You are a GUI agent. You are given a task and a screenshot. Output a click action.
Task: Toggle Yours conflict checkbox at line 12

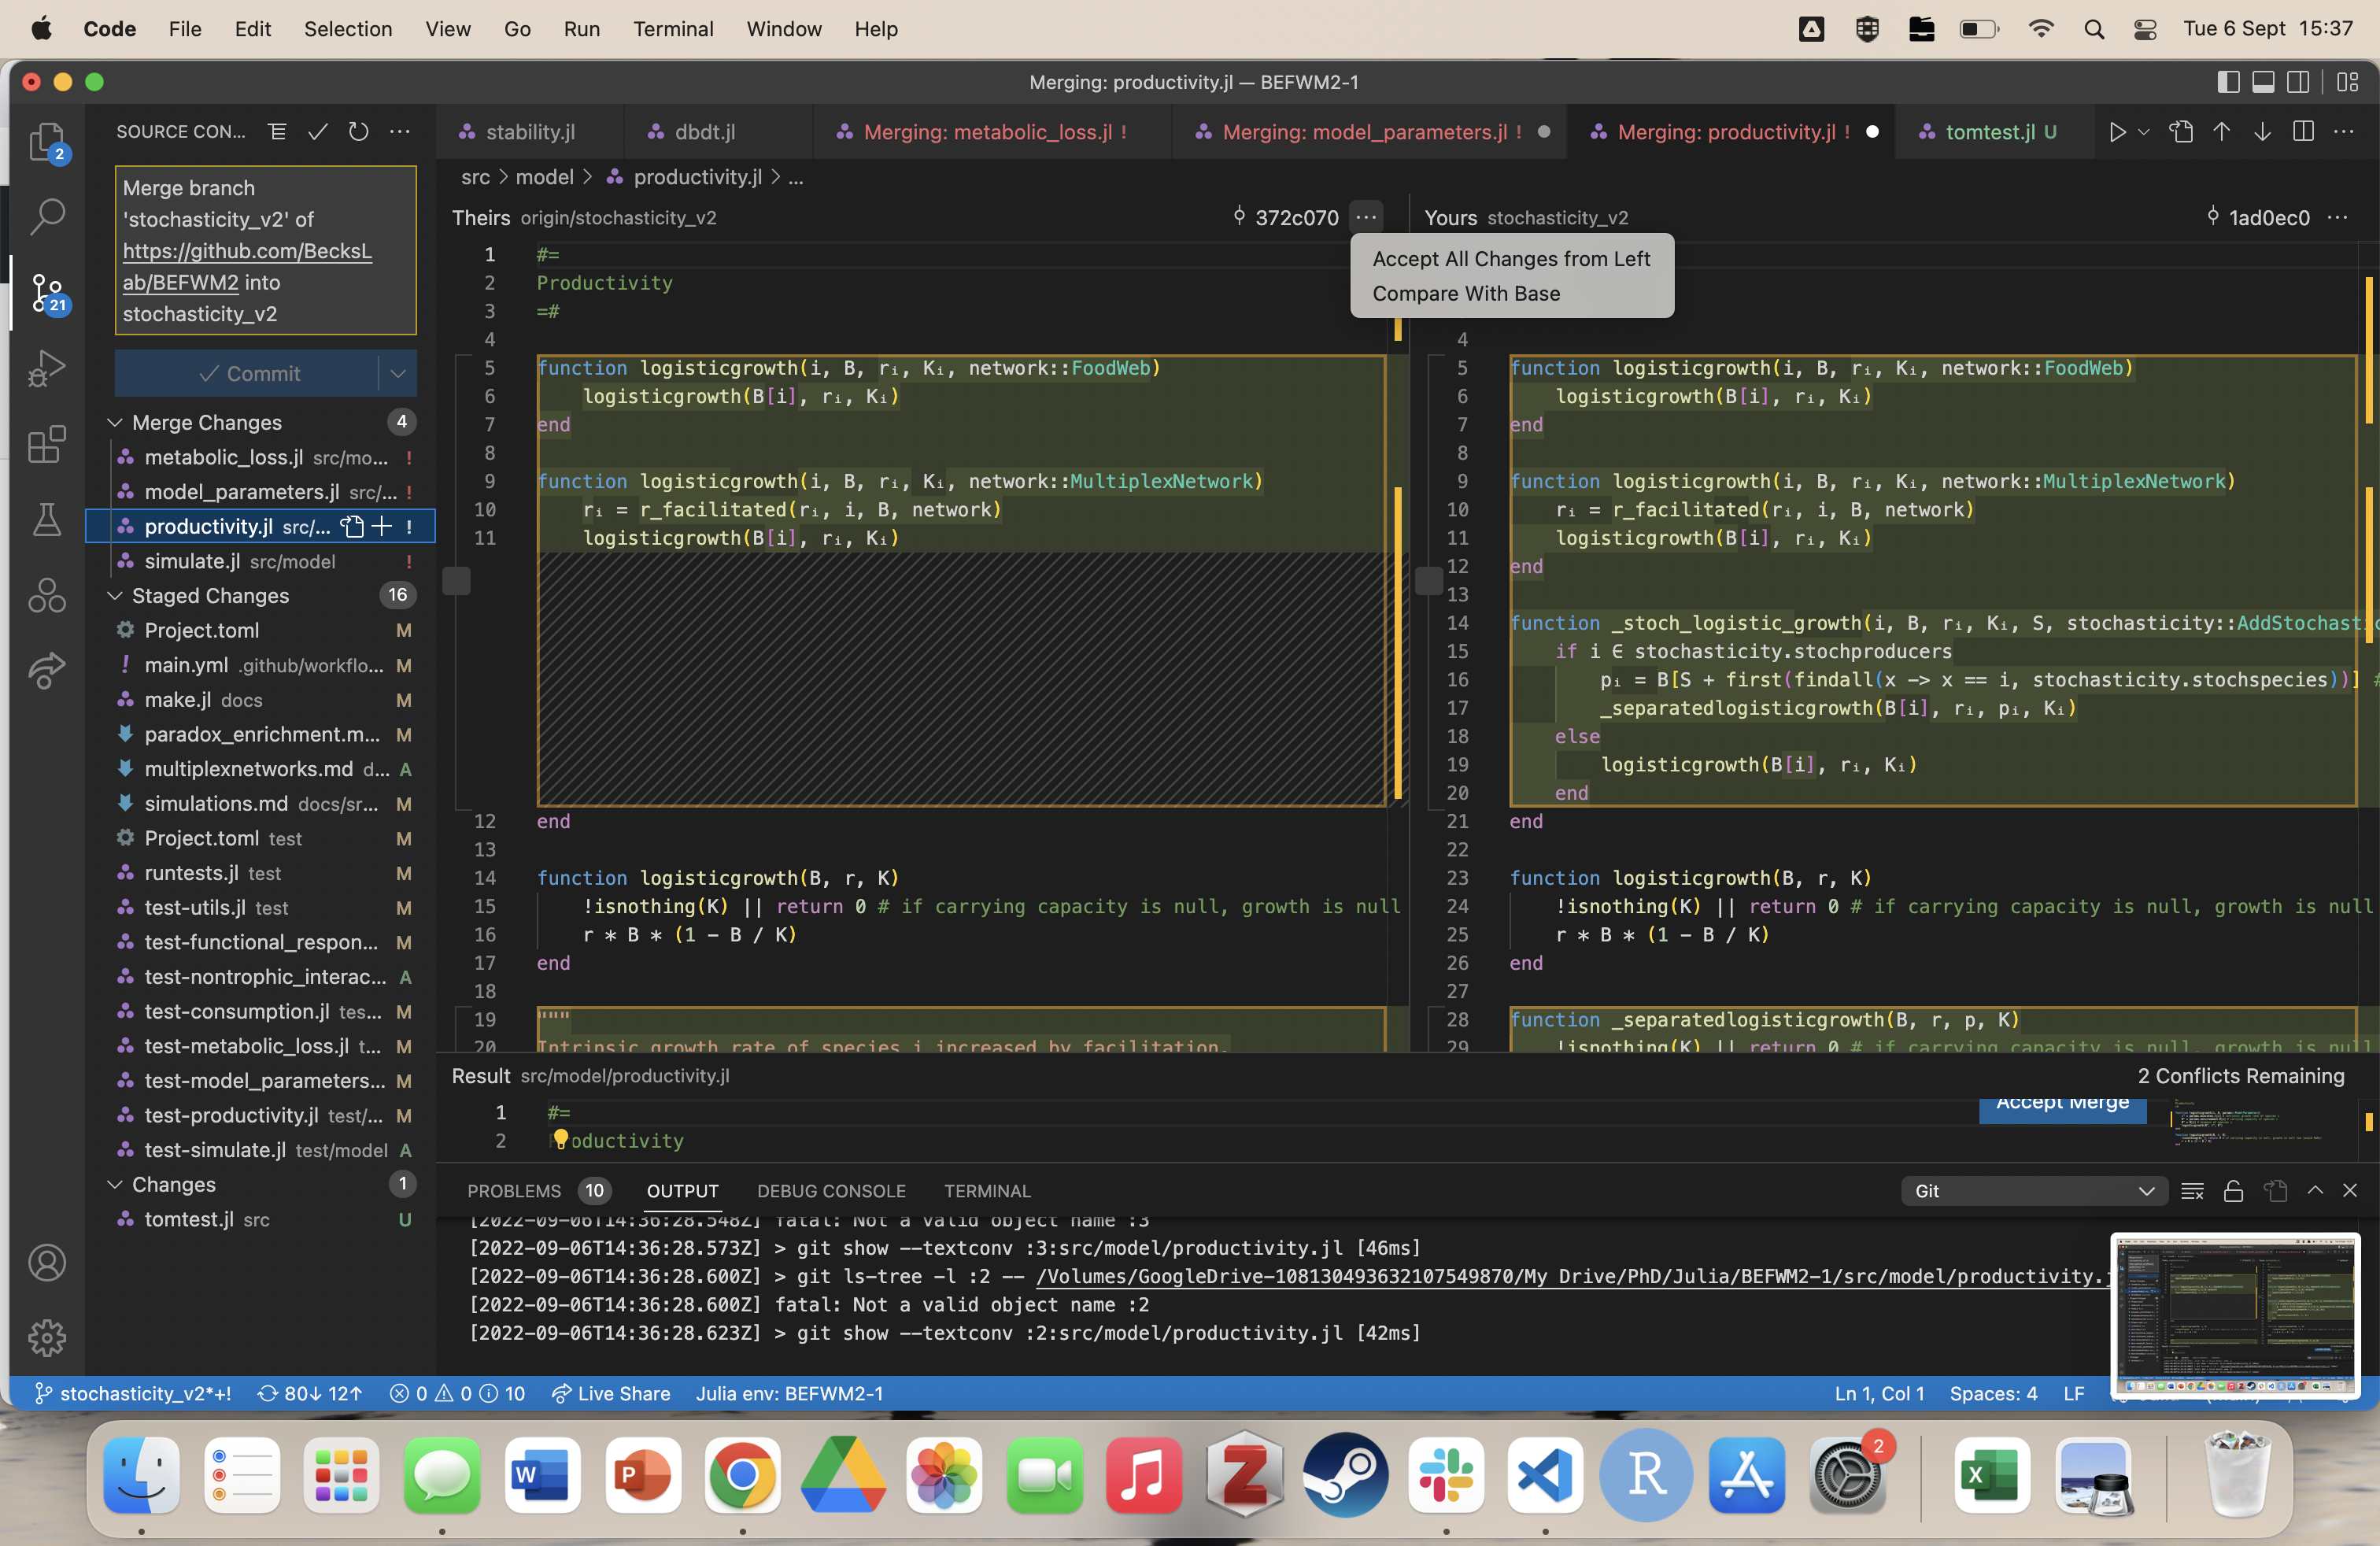coord(1430,581)
